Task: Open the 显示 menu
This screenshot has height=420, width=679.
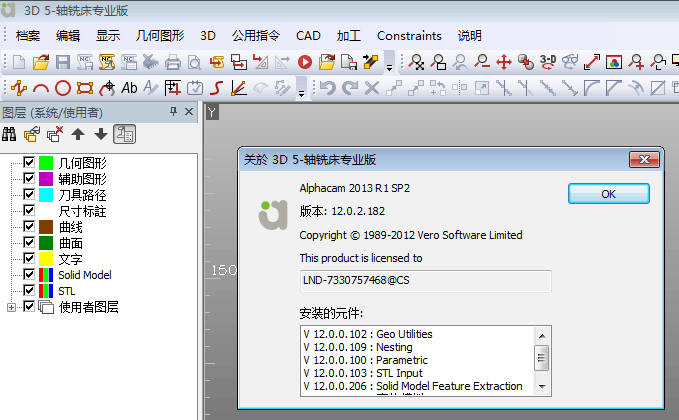Action: tap(108, 36)
